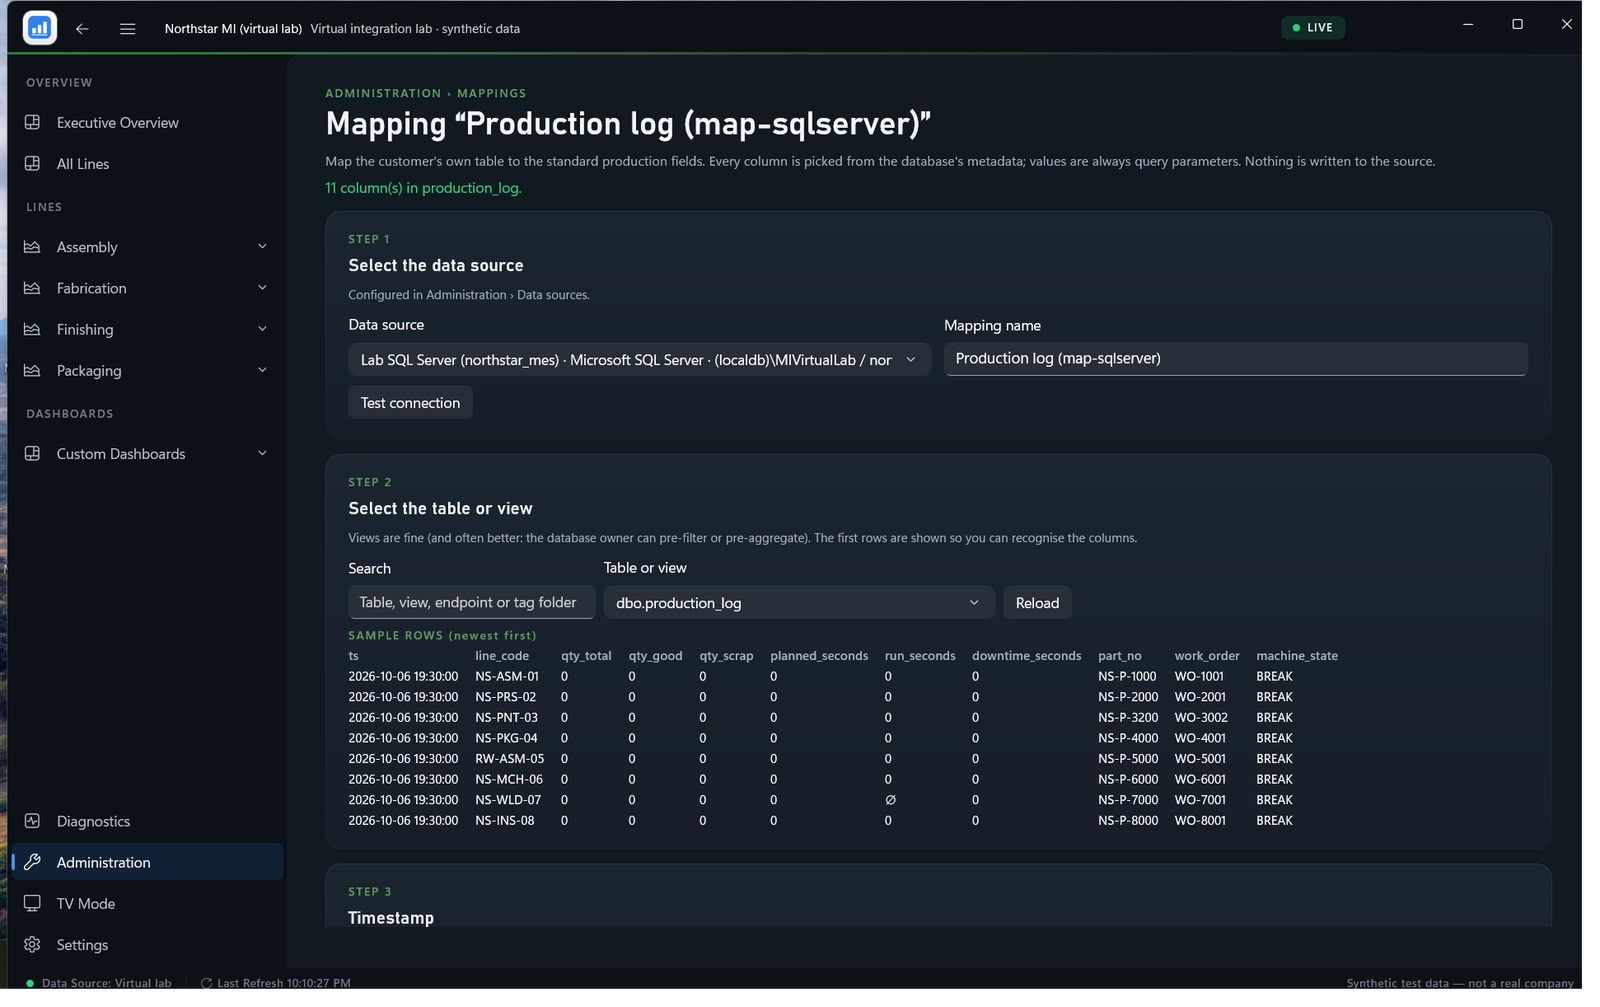Expand the Packaging line group chevron

coord(262,371)
